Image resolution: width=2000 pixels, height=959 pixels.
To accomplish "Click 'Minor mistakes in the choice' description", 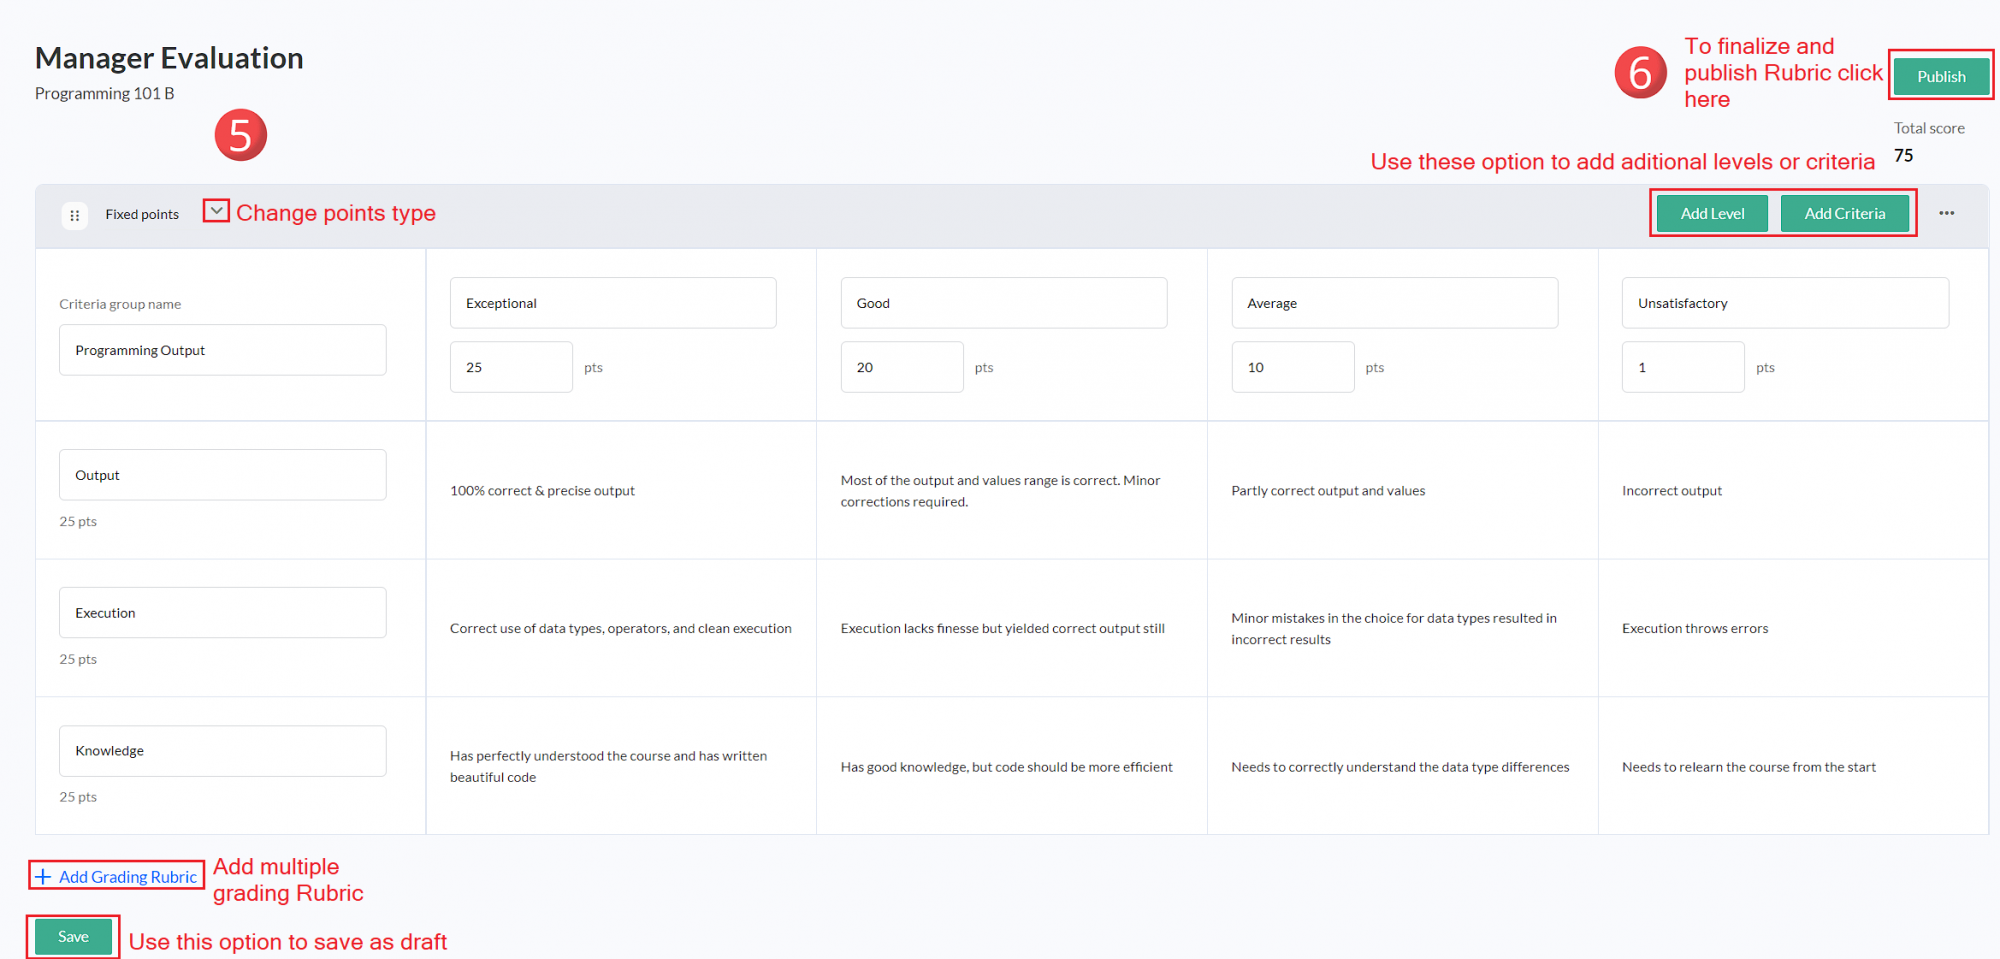I will (1394, 629).
